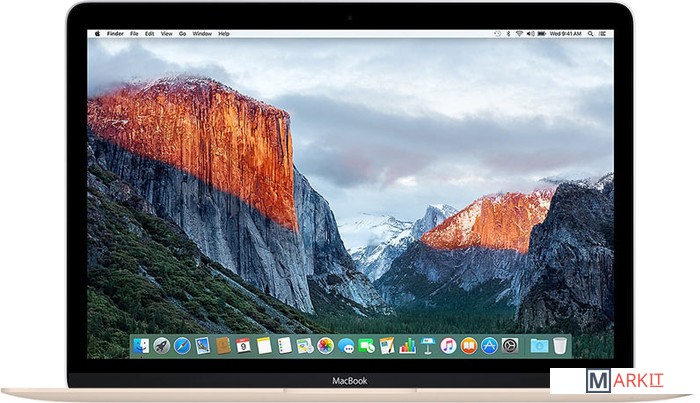Image resolution: width=700 pixels, height=403 pixels.
Task: Click the Help menu
Action: tap(225, 34)
